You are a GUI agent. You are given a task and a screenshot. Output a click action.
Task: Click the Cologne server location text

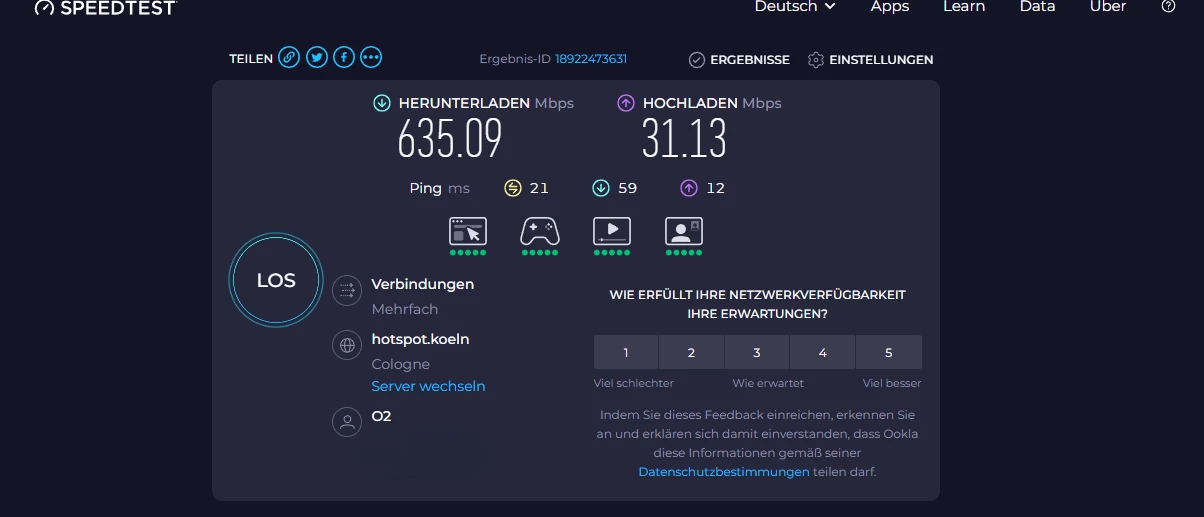coord(401,364)
